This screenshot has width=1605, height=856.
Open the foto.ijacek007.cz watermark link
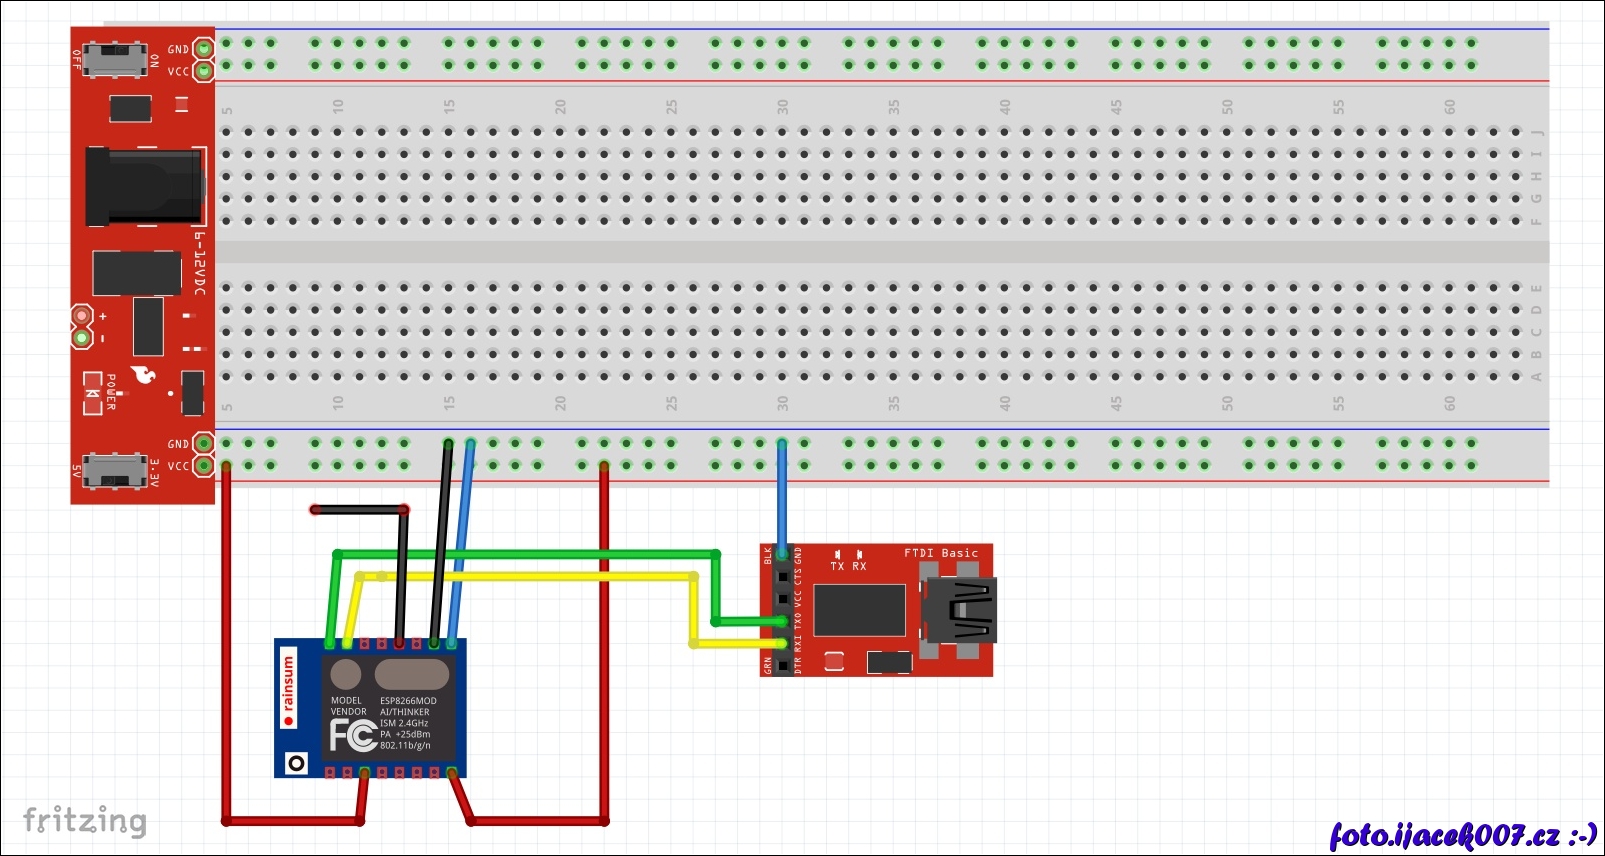point(1462,834)
